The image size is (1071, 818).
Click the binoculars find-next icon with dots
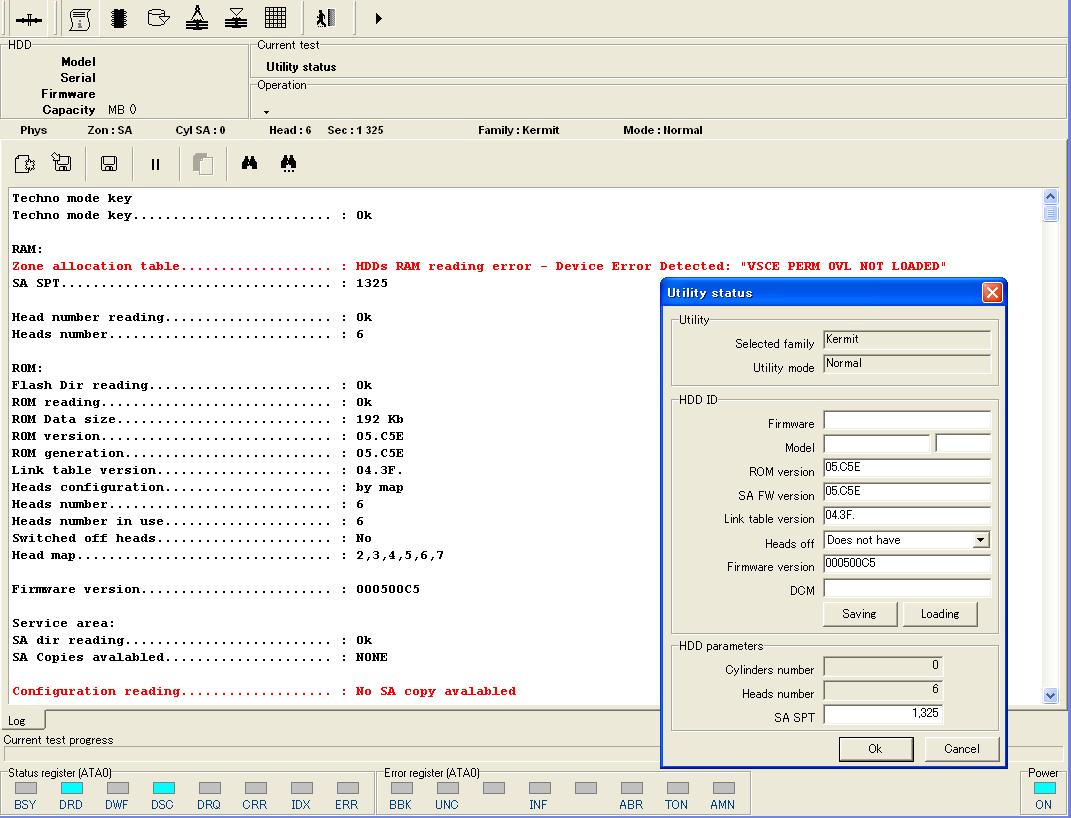point(288,163)
